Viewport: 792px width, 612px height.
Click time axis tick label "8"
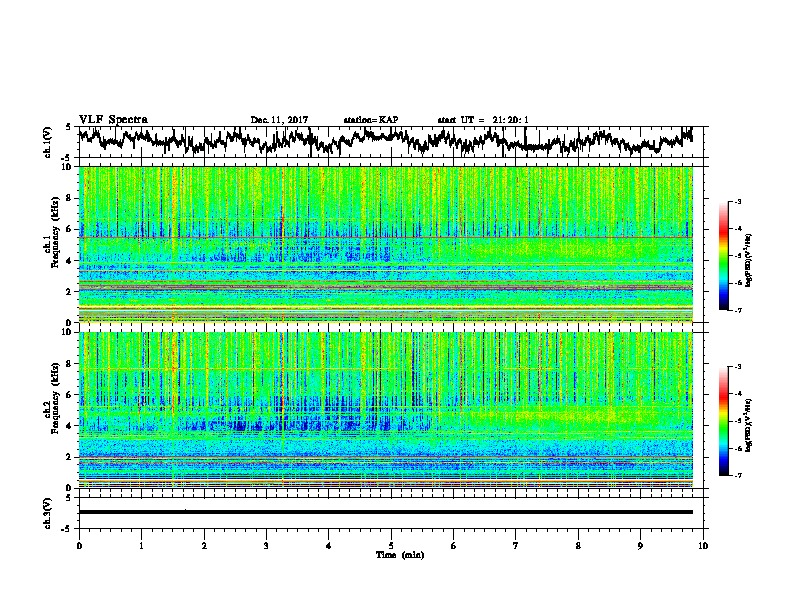click(578, 545)
